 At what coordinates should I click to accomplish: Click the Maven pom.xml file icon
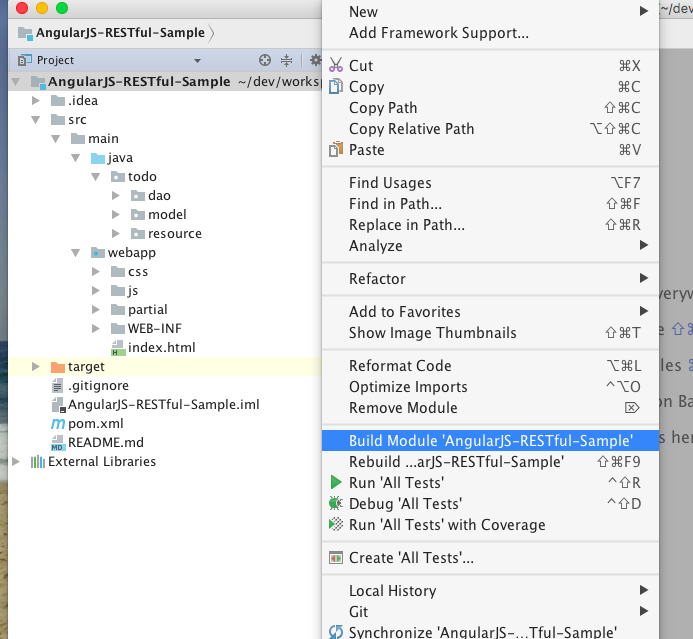tap(57, 423)
